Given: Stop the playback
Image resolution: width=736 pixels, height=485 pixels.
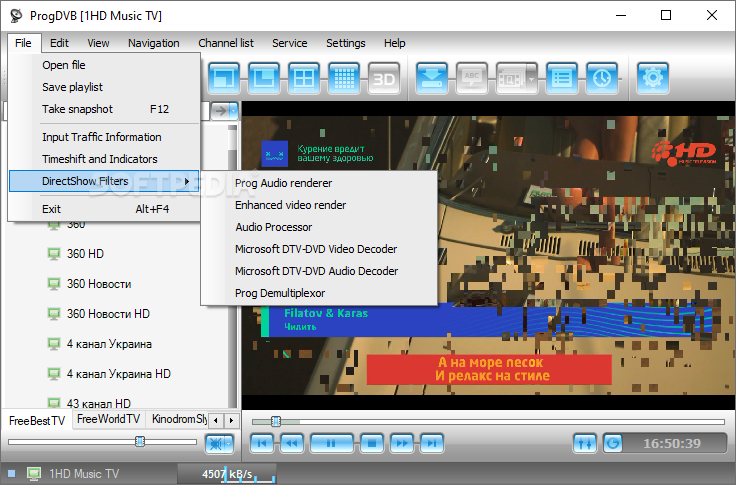Looking at the screenshot, I should [372, 443].
